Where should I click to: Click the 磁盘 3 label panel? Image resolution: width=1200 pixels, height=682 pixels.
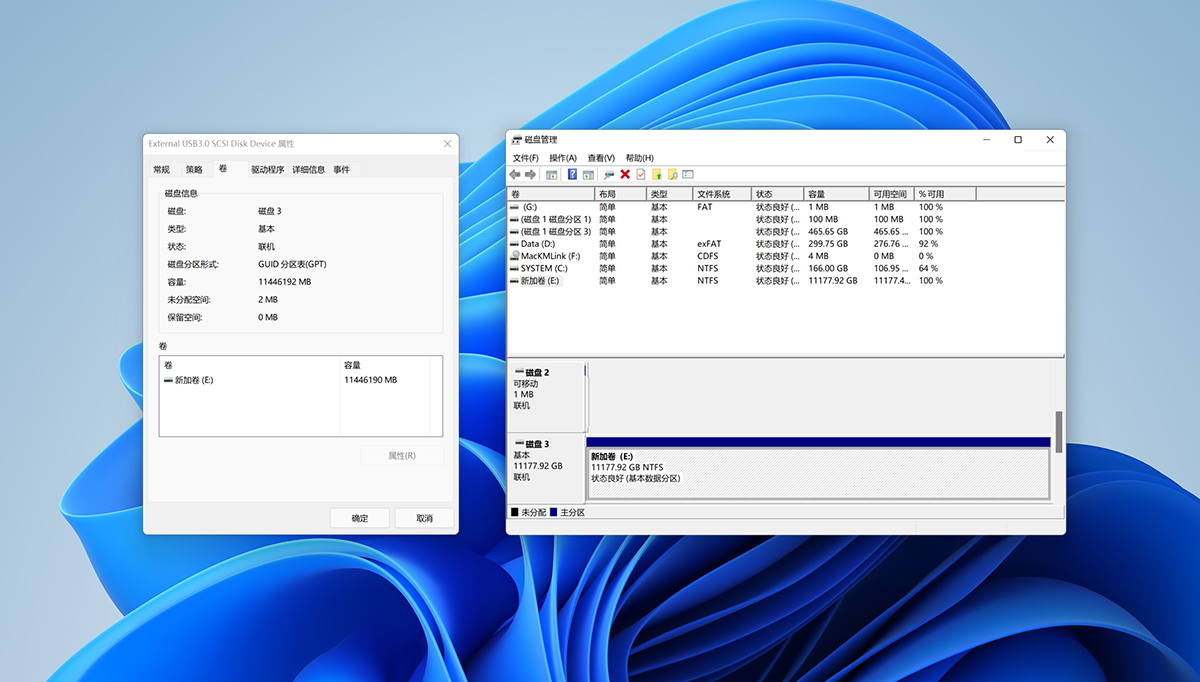click(546, 467)
